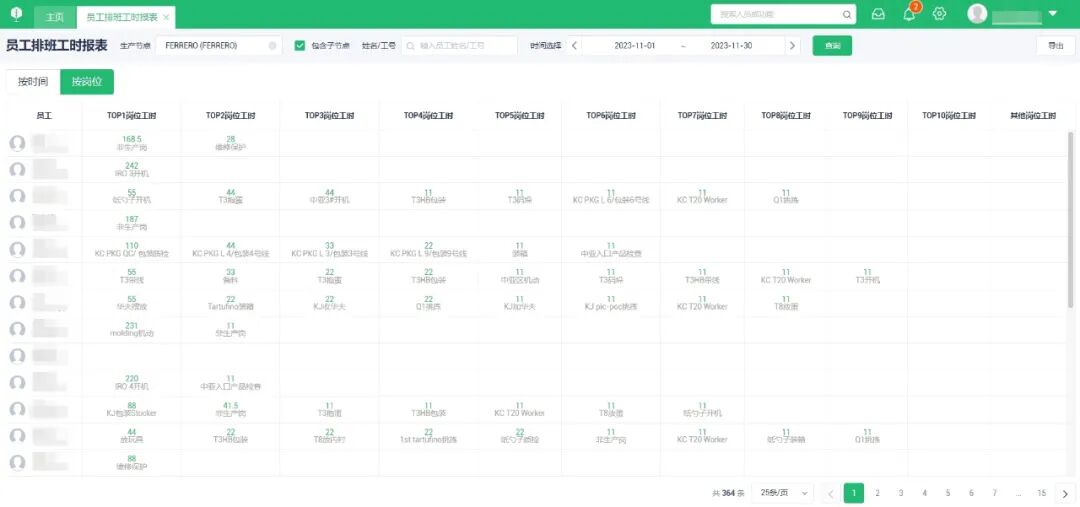Expand the user account dropdown arrow
The width and height of the screenshot is (1080, 507).
click(x=1052, y=14)
